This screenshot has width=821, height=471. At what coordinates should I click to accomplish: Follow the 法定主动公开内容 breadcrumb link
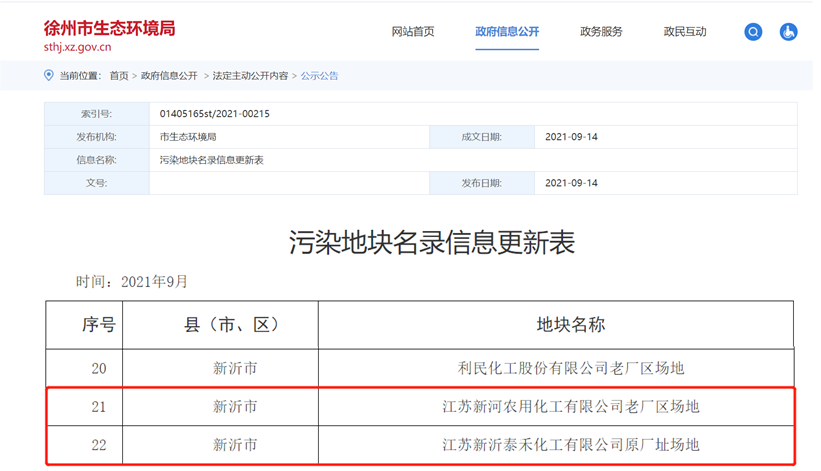(x=250, y=76)
